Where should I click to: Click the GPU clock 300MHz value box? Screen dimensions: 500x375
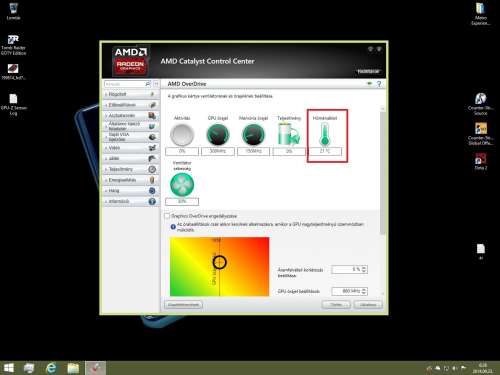coord(218,151)
